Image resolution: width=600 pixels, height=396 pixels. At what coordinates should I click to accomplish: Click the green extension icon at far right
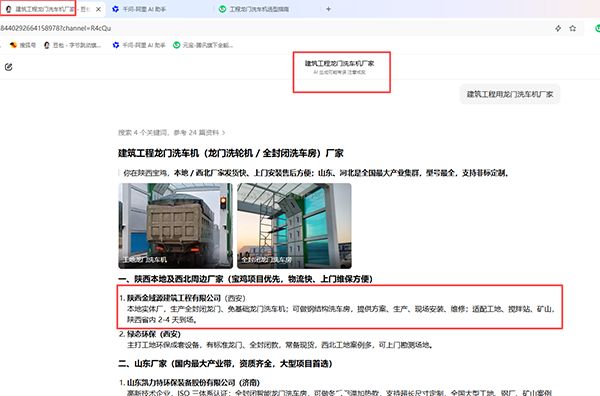click(597, 28)
